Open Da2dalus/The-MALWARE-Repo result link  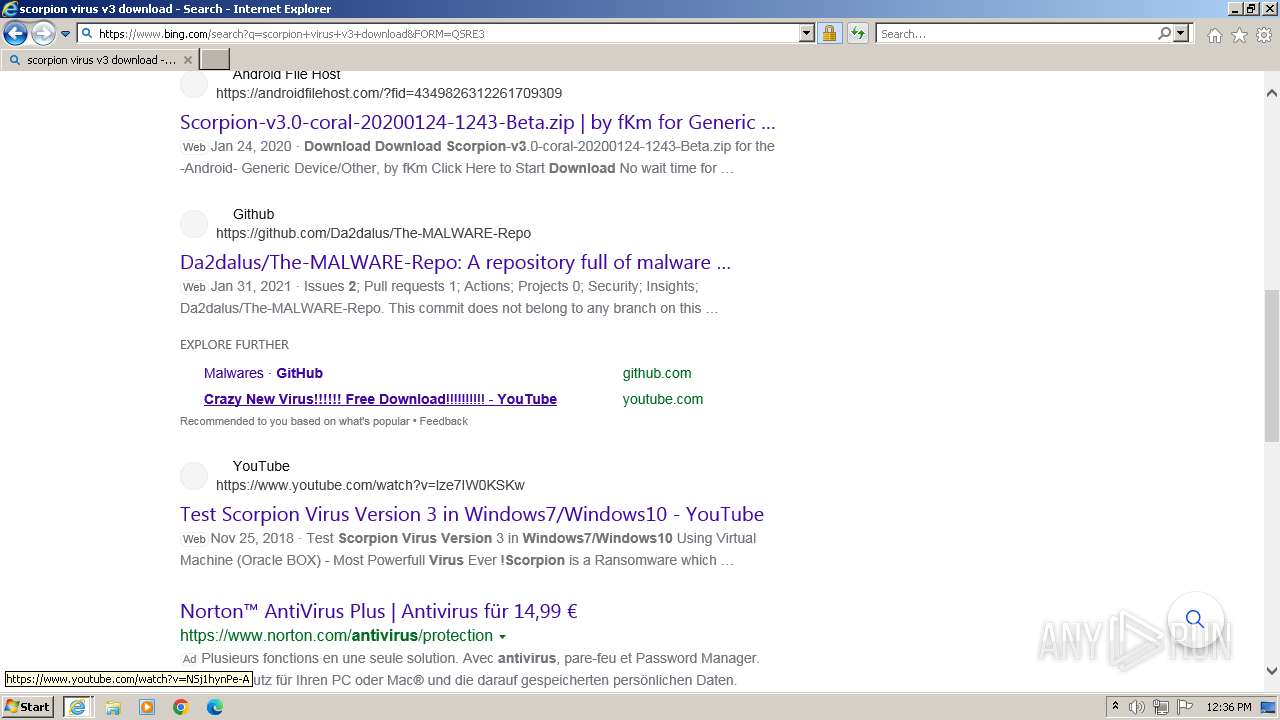(x=455, y=263)
